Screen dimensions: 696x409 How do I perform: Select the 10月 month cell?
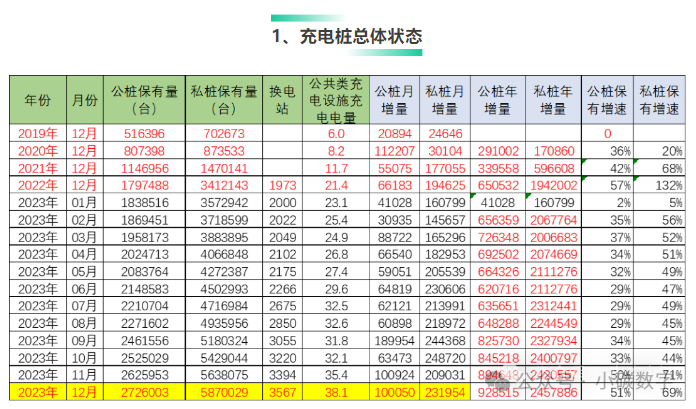point(85,358)
